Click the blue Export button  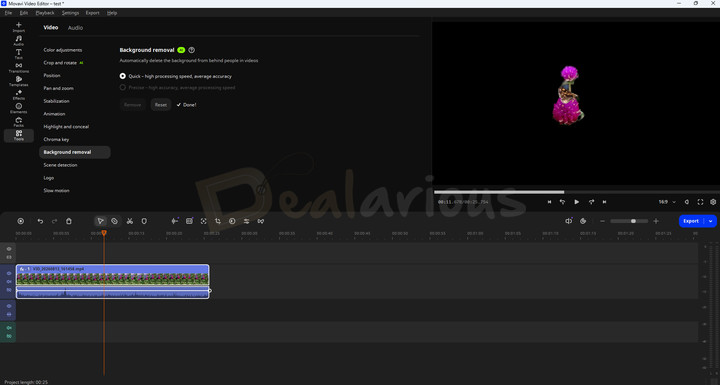click(x=691, y=221)
